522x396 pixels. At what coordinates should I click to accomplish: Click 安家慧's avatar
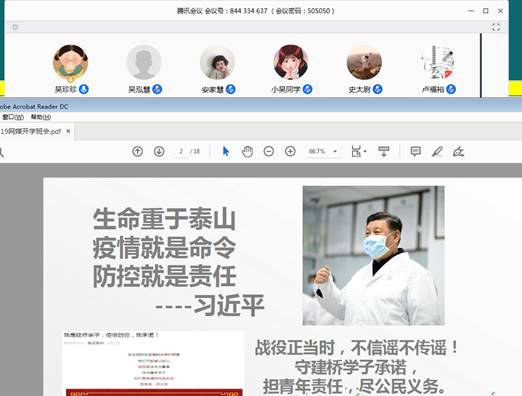point(217,62)
